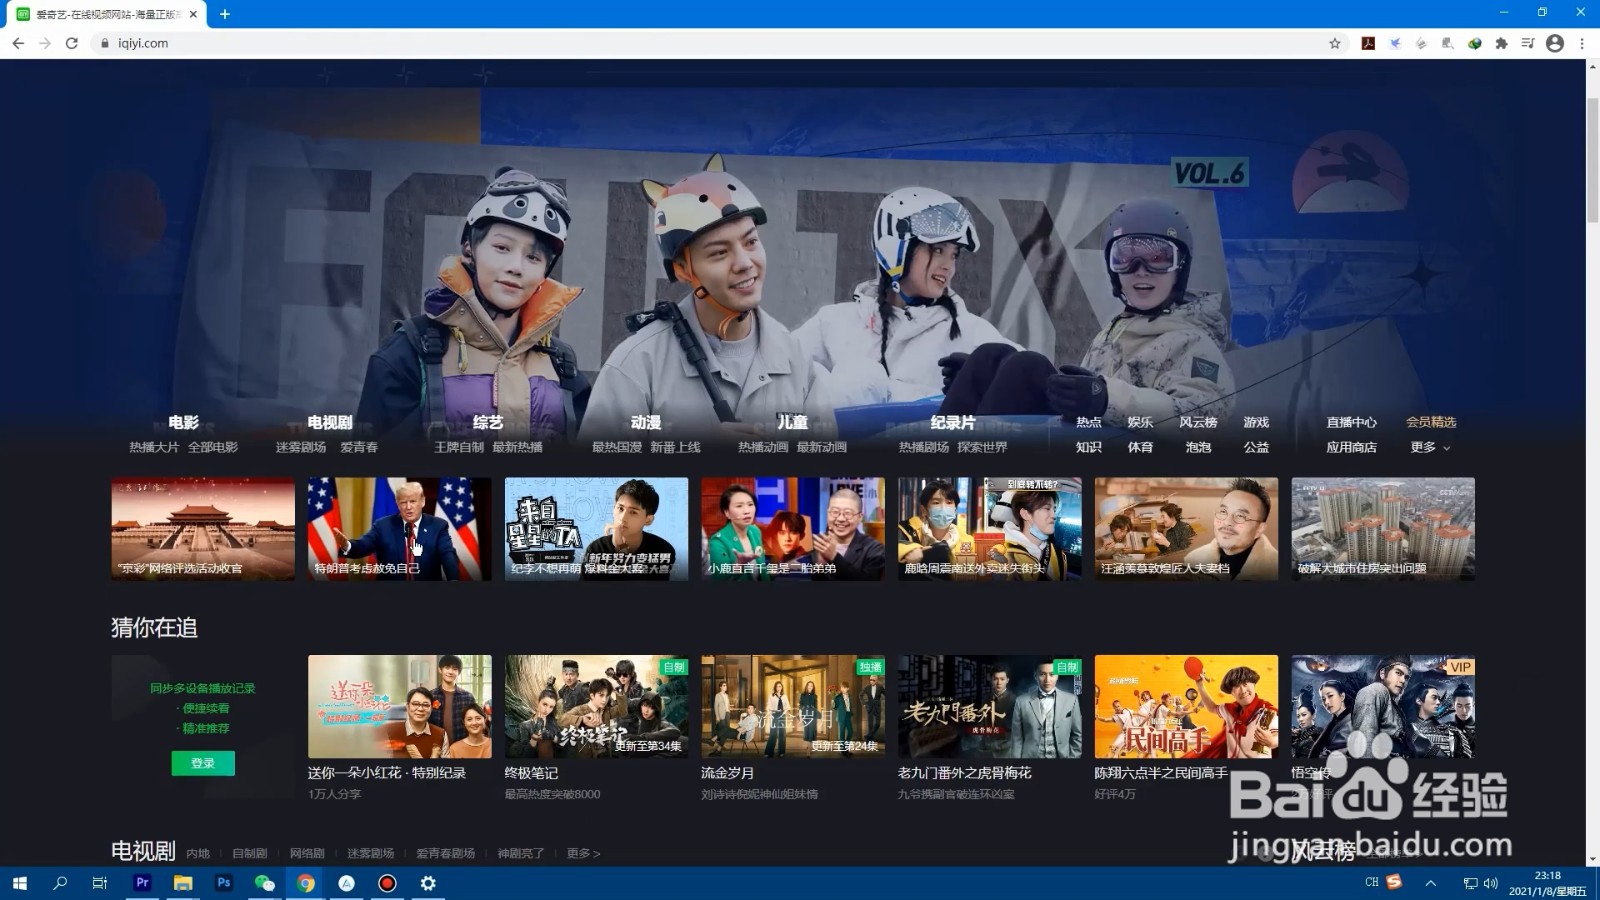Open the 儿童 channel
Screen dimensions: 1600x900
792,422
